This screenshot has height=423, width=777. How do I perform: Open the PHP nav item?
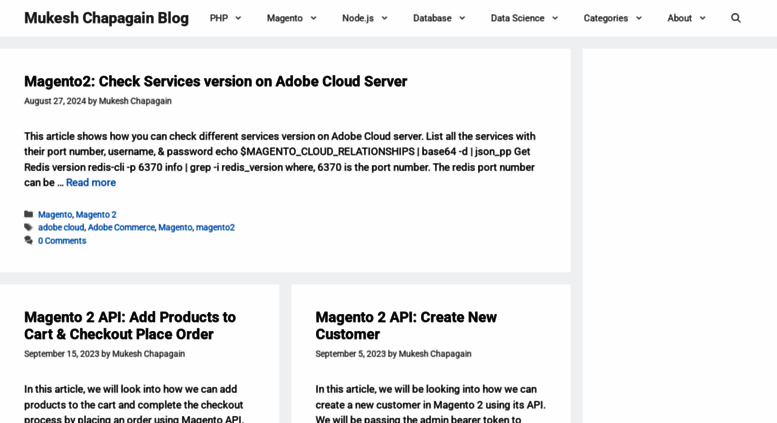coord(219,18)
